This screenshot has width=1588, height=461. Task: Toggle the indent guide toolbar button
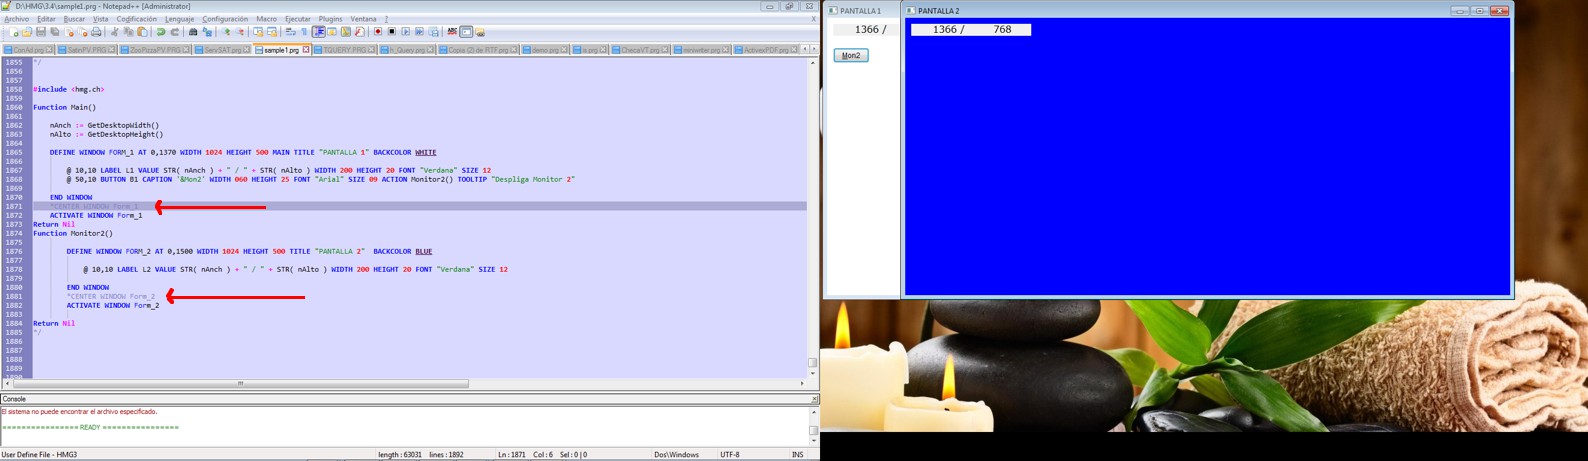pyautogui.click(x=318, y=32)
